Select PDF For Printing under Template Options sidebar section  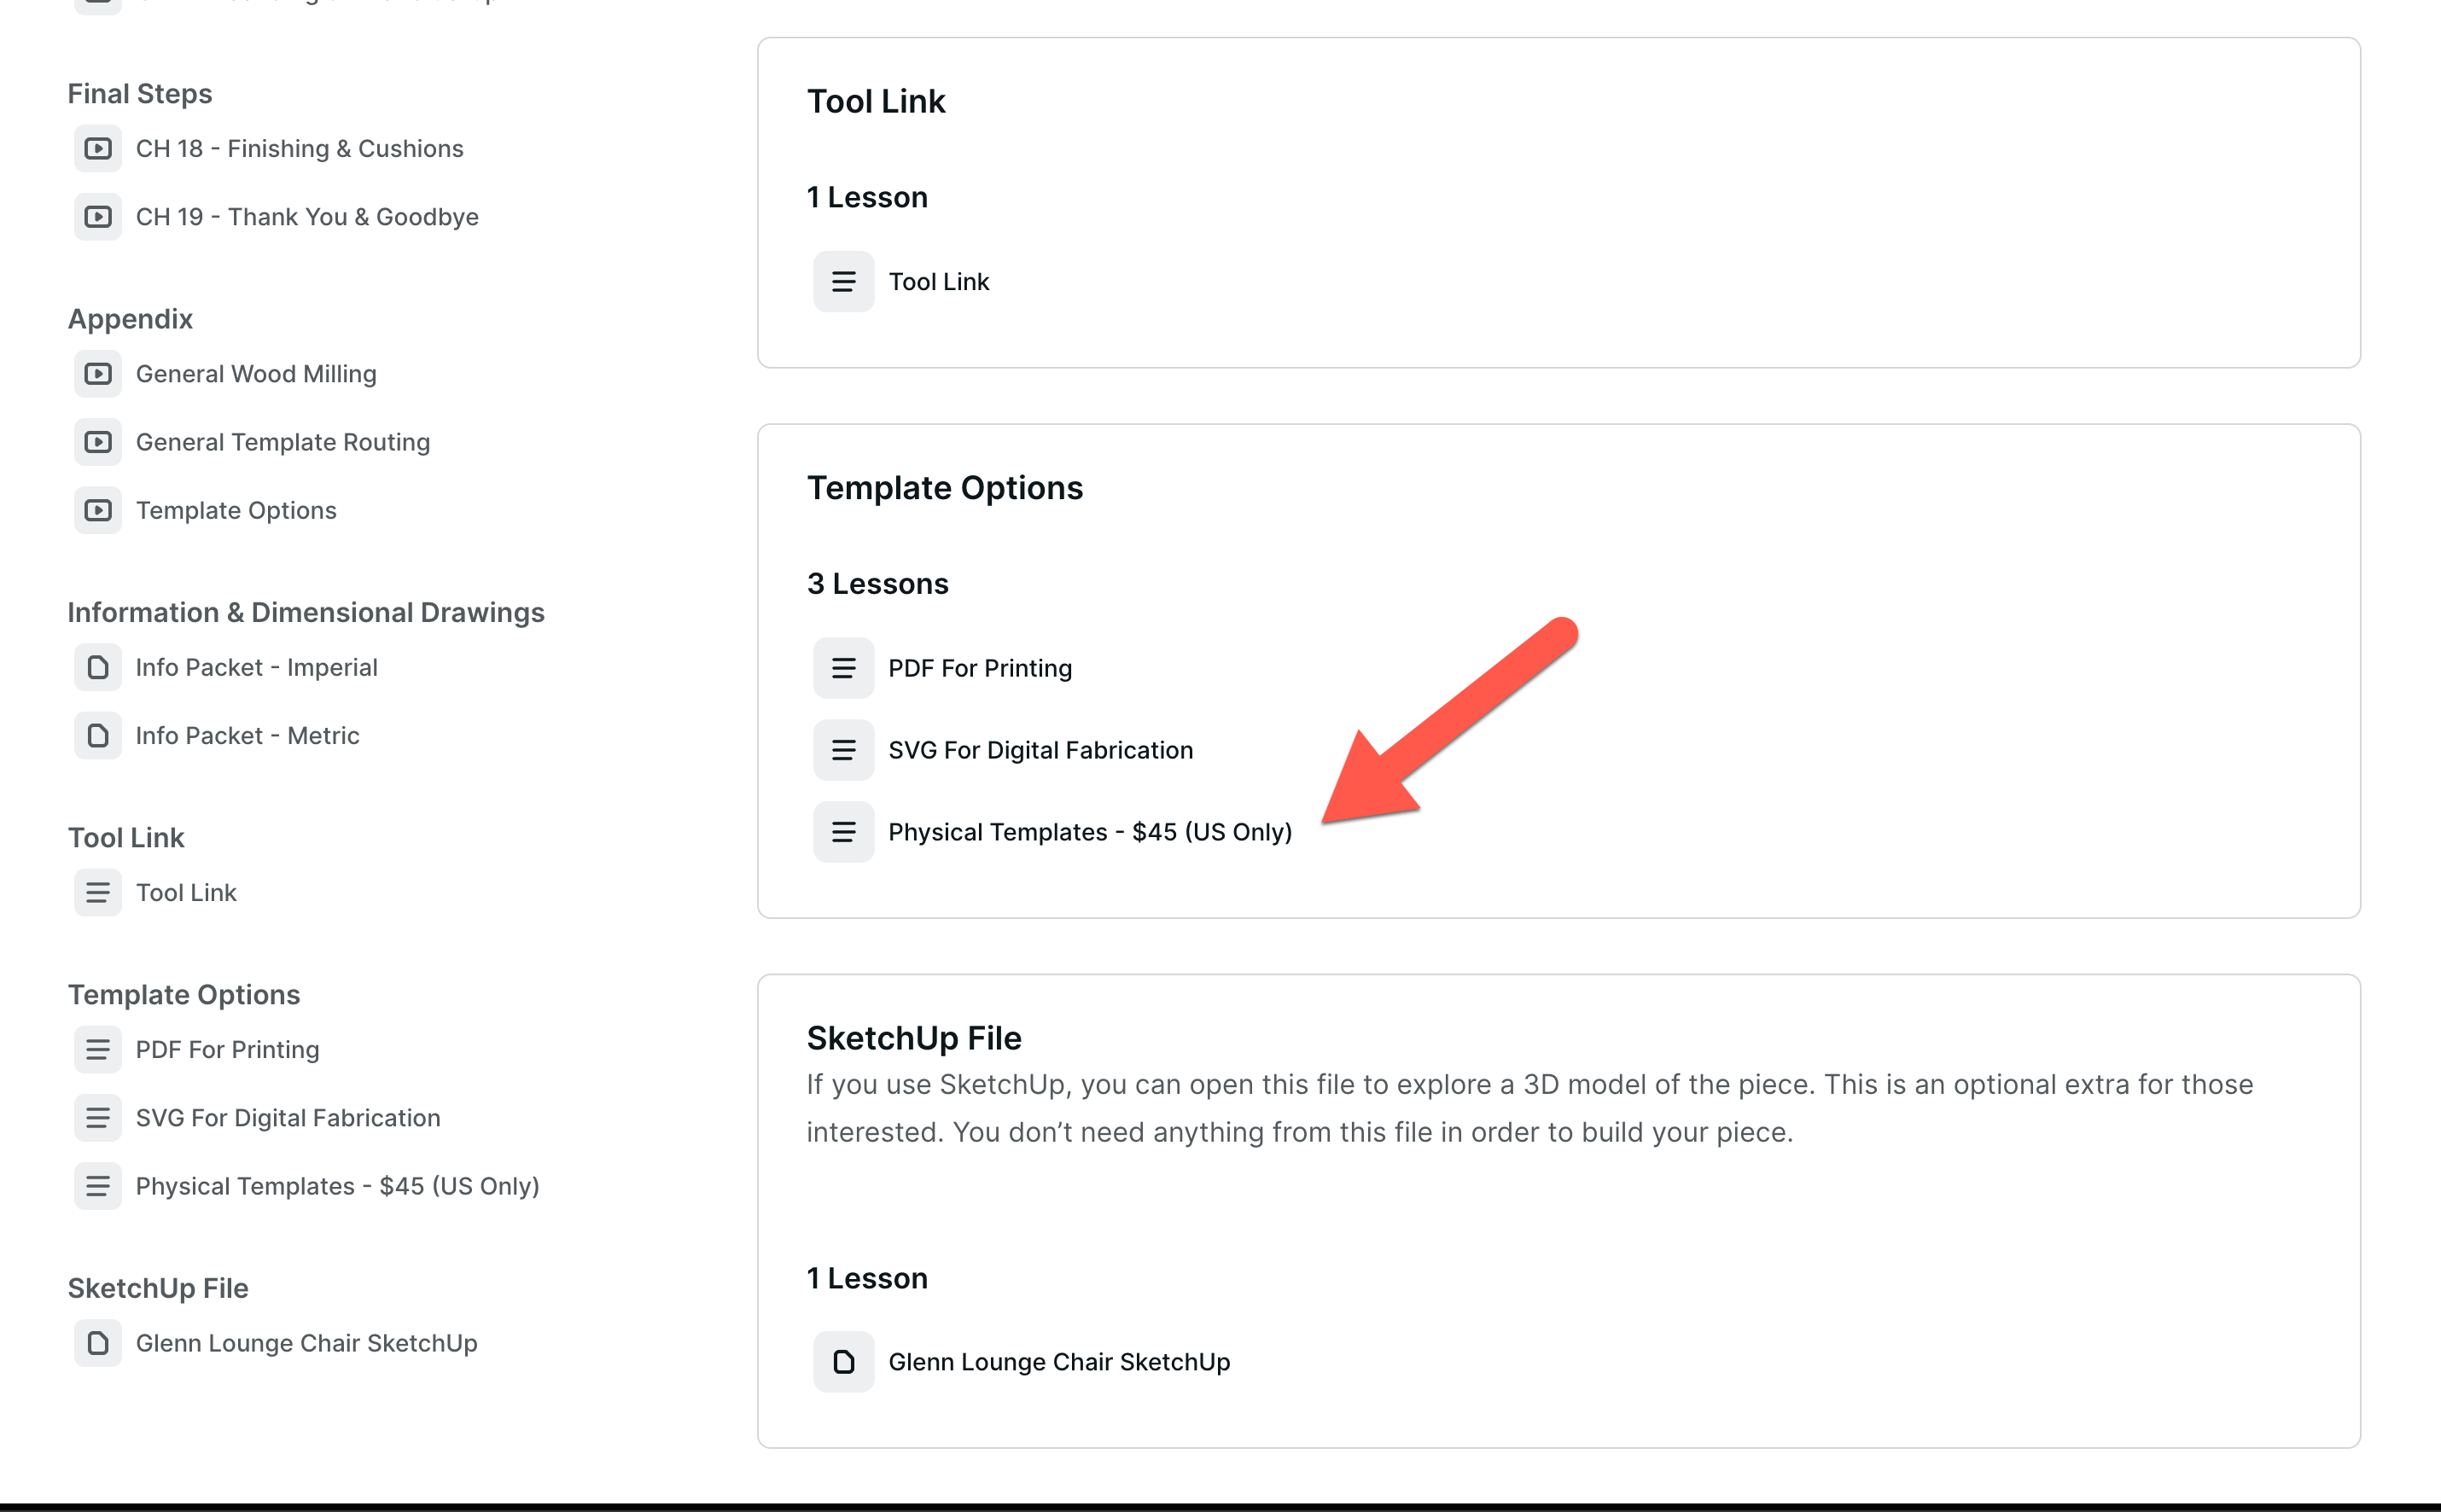[228, 1049]
